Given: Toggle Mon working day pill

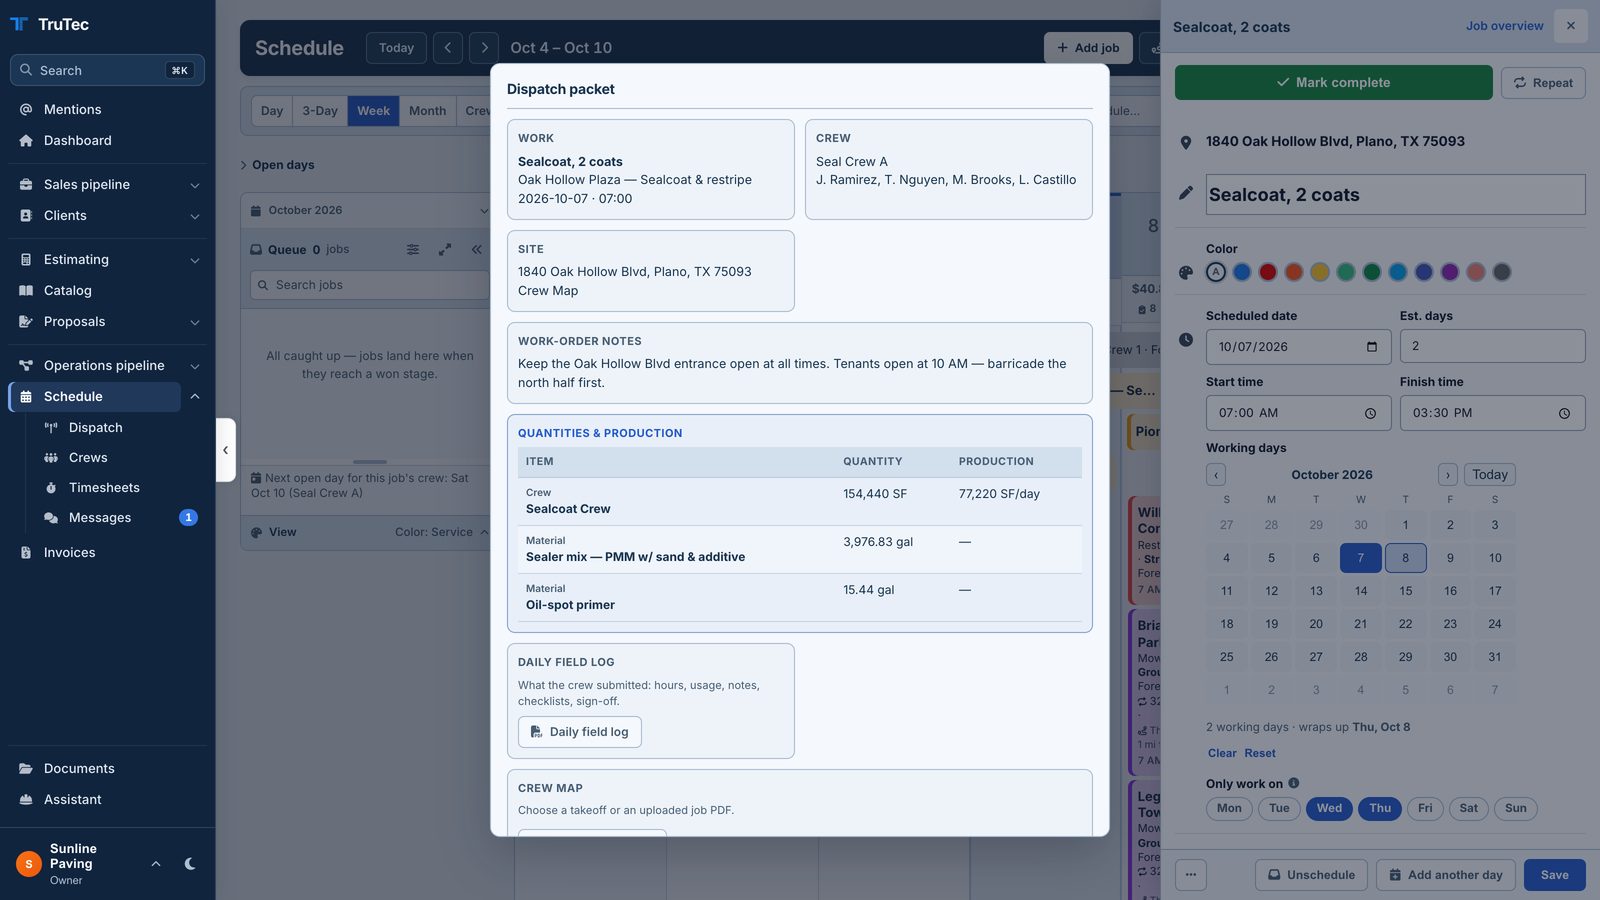Looking at the screenshot, I should coord(1229,809).
